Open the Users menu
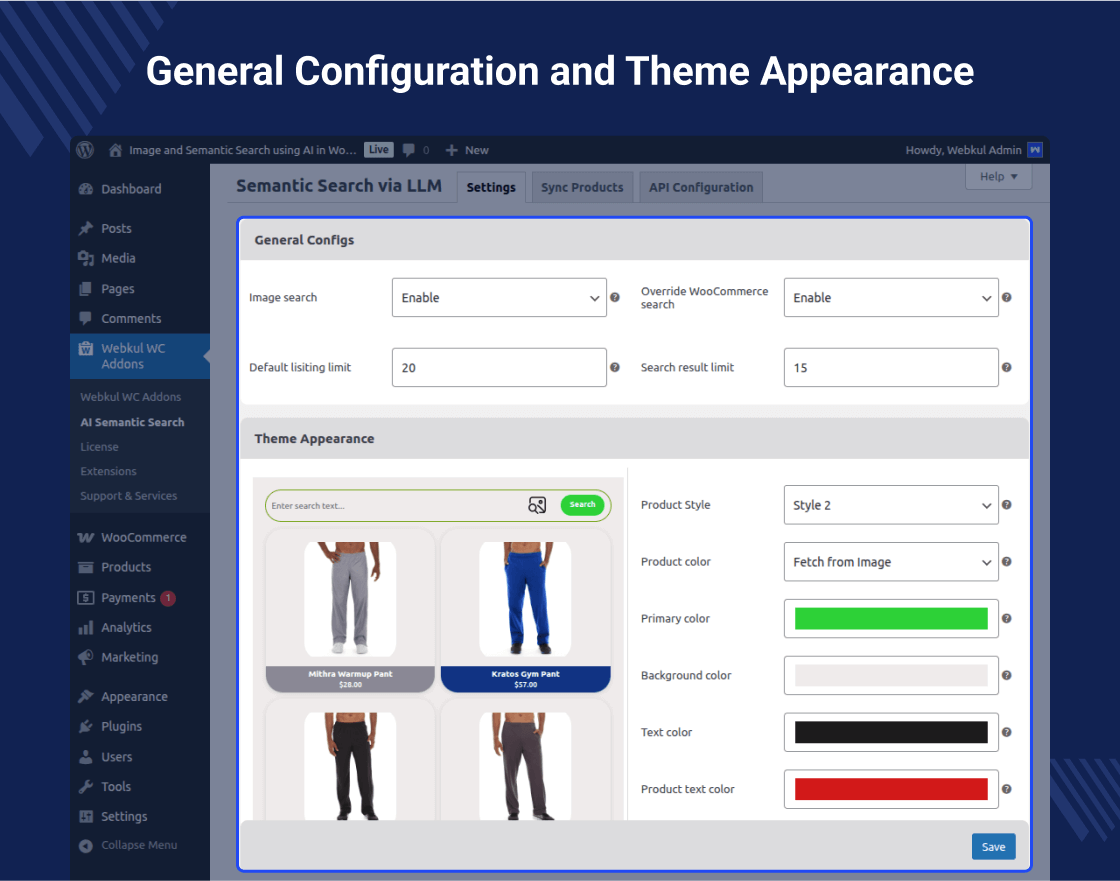The height and width of the screenshot is (881, 1120). coord(140,757)
